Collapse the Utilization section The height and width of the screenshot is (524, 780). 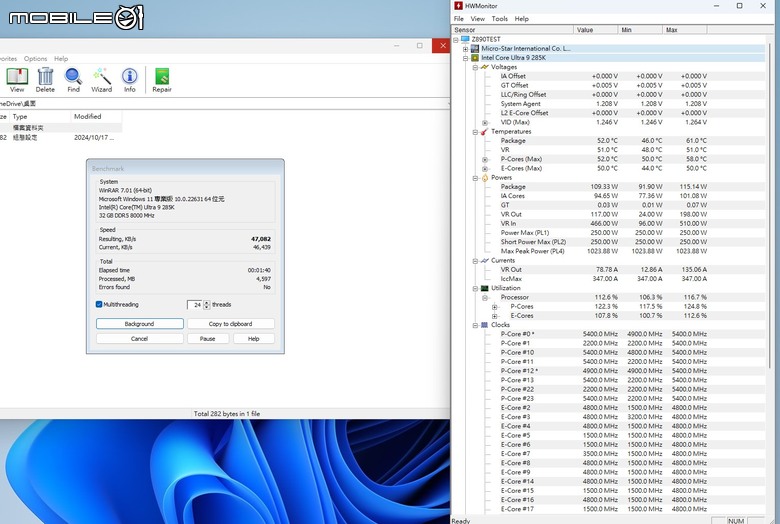point(475,288)
